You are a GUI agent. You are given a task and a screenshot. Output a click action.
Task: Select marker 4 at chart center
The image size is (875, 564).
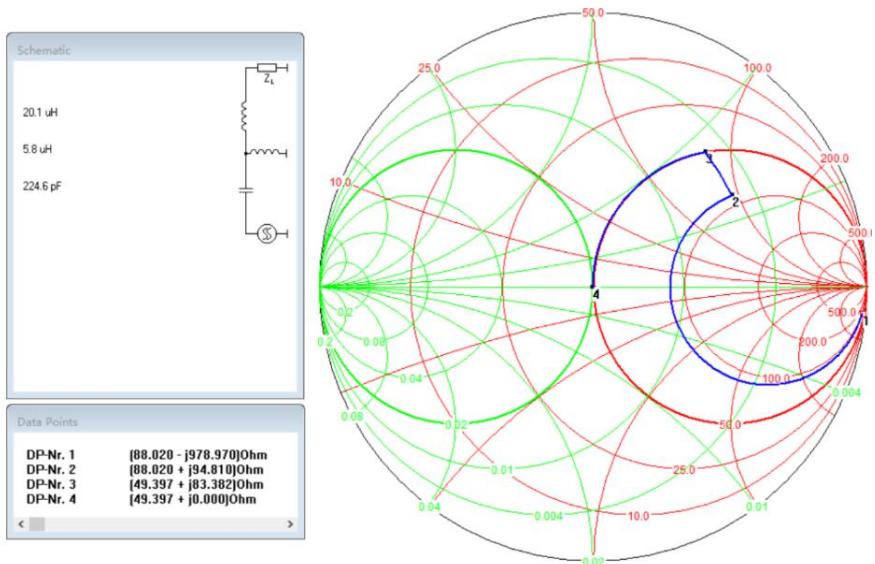point(593,290)
